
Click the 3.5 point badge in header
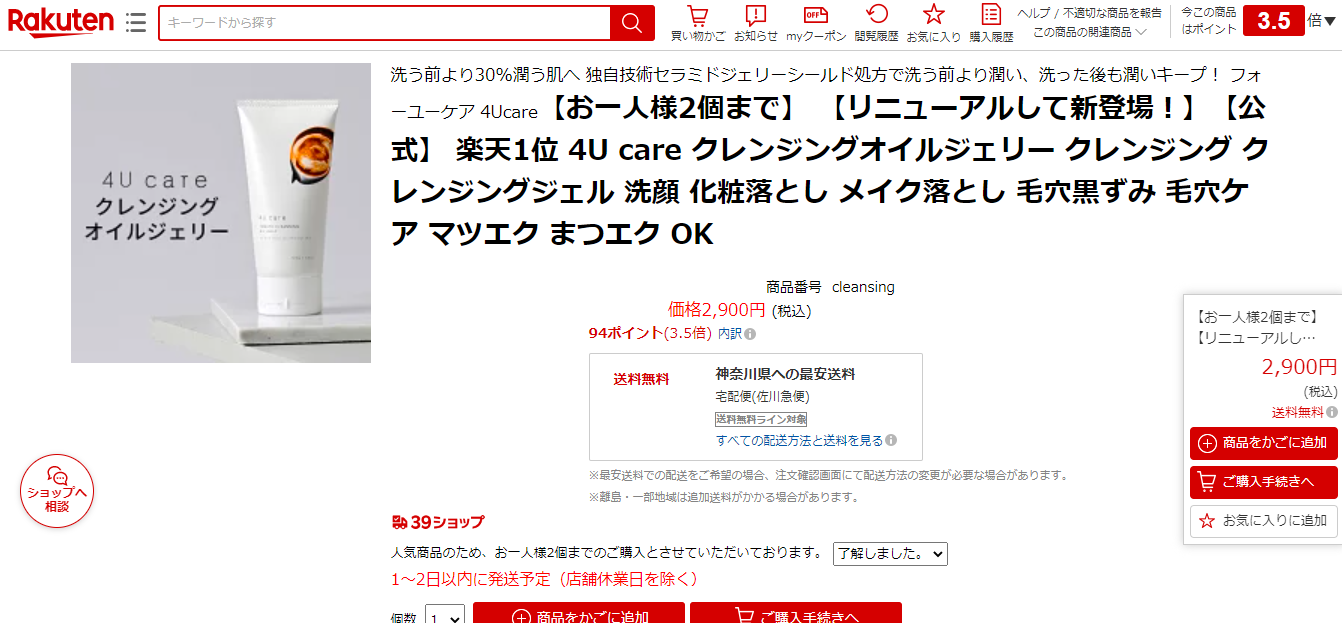pyautogui.click(x=1274, y=21)
